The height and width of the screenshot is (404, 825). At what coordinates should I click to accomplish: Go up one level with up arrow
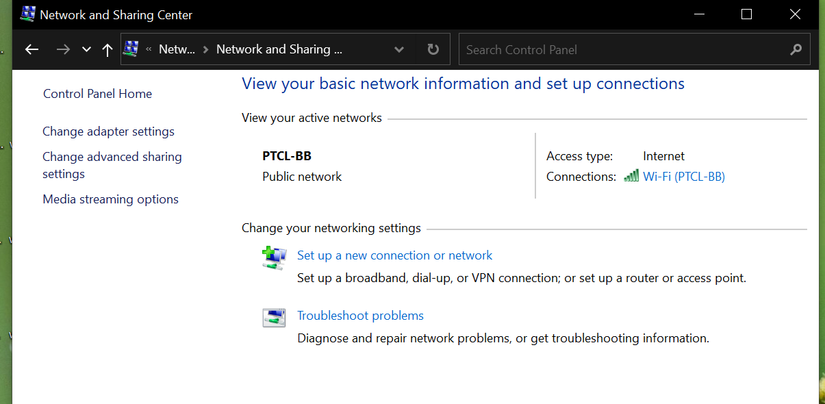[107, 49]
